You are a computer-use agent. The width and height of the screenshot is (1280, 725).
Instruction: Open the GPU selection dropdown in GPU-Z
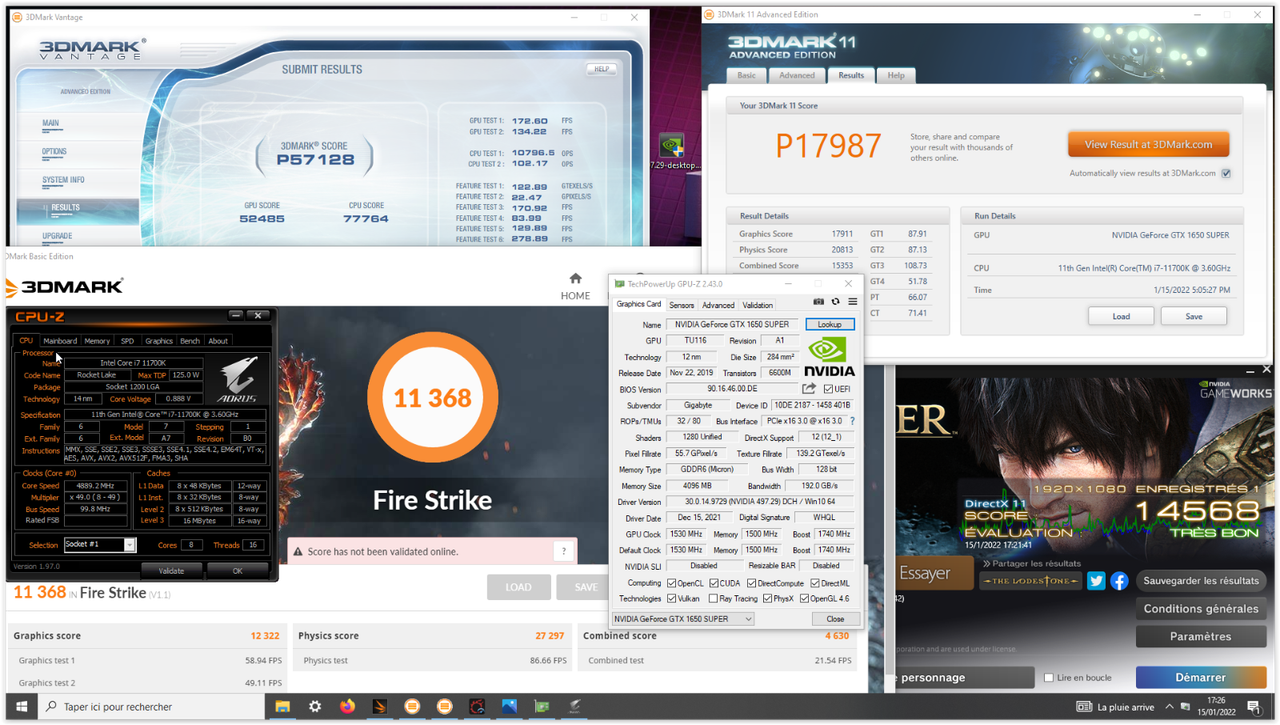pos(683,619)
